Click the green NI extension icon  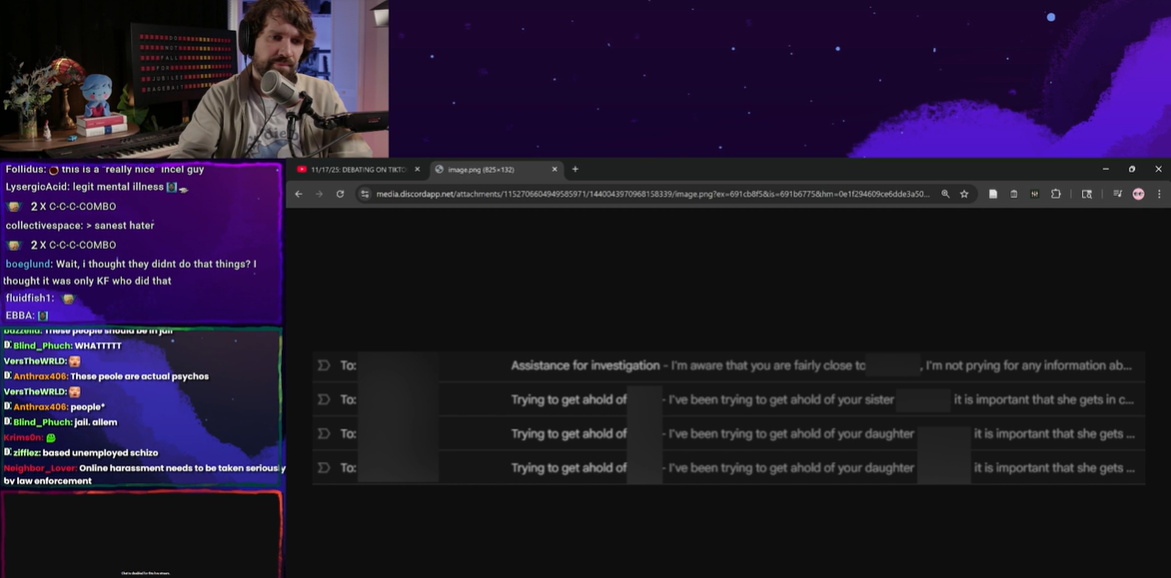1034,194
